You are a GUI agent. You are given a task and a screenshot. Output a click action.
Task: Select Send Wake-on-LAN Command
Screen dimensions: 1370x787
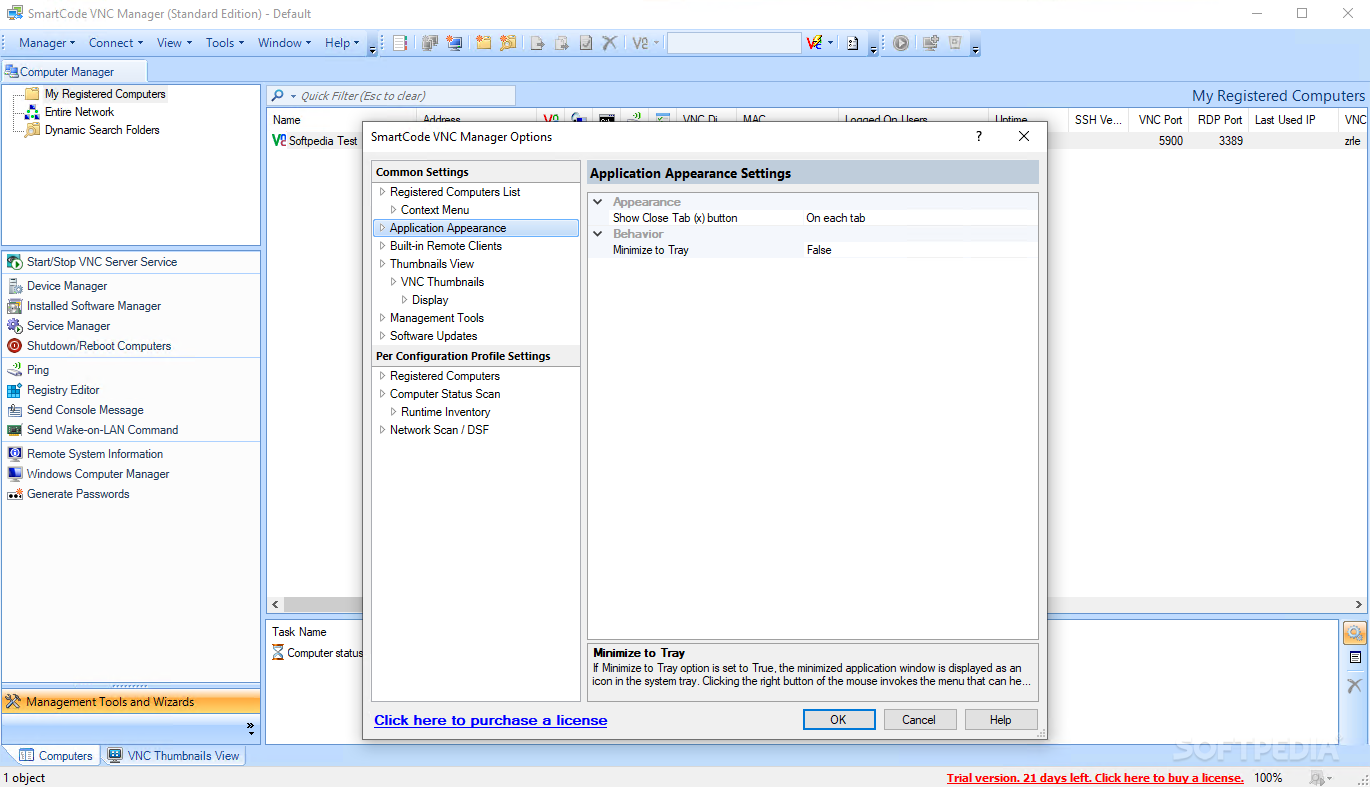pyautogui.click(x=102, y=430)
